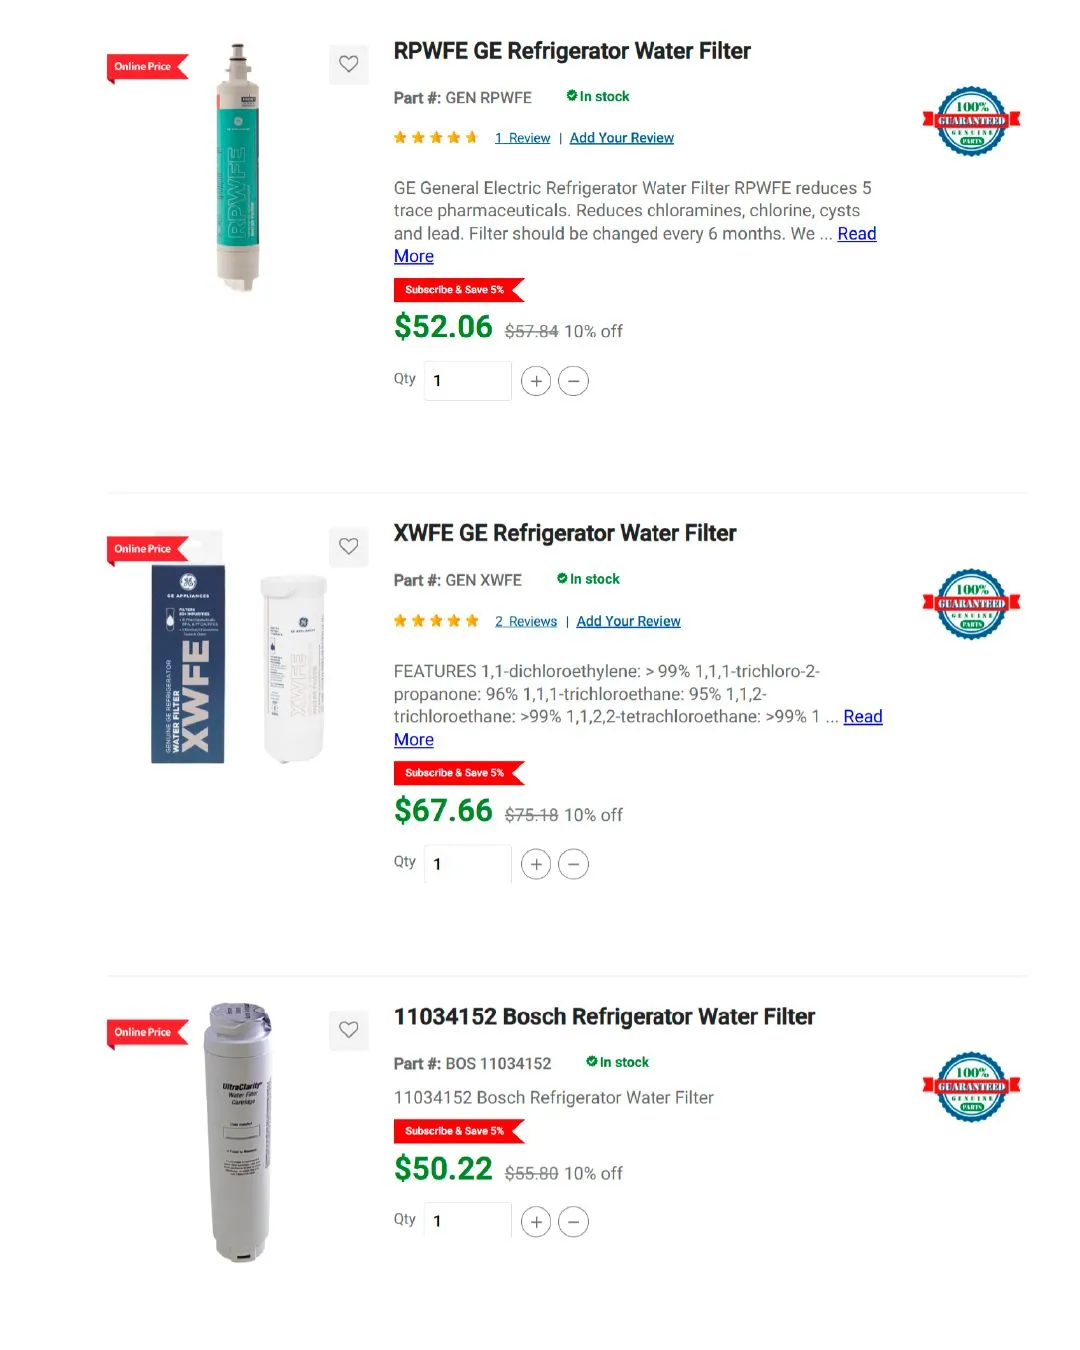Screen dimensions: 1080x1350
Task: Decrease quantity of RPWFE filter
Action: pos(573,381)
